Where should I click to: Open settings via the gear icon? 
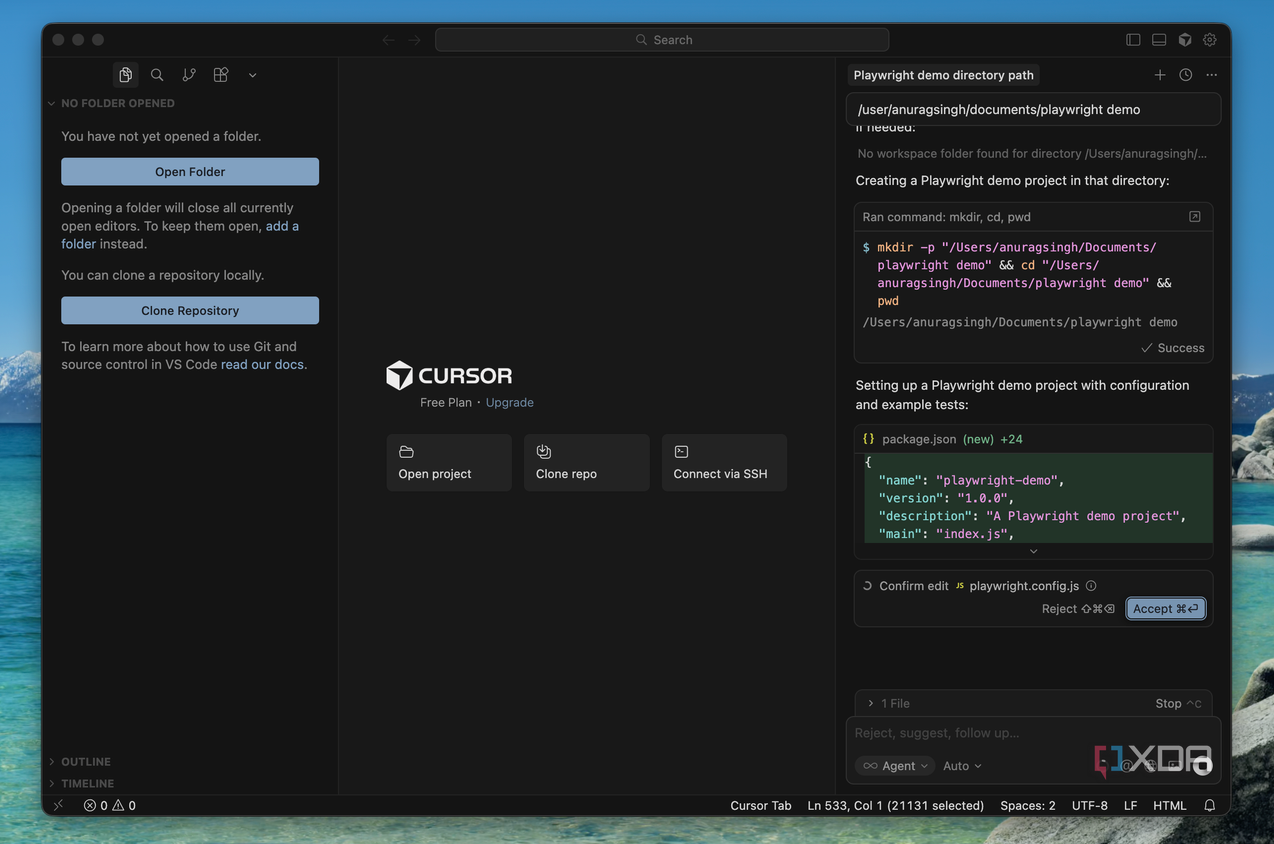click(1210, 40)
